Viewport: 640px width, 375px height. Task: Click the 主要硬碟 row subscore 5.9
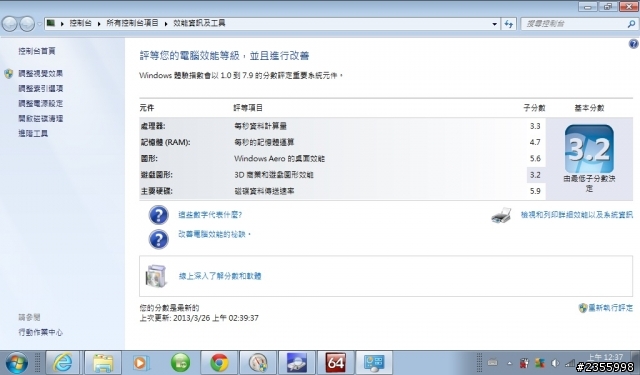tap(535, 191)
